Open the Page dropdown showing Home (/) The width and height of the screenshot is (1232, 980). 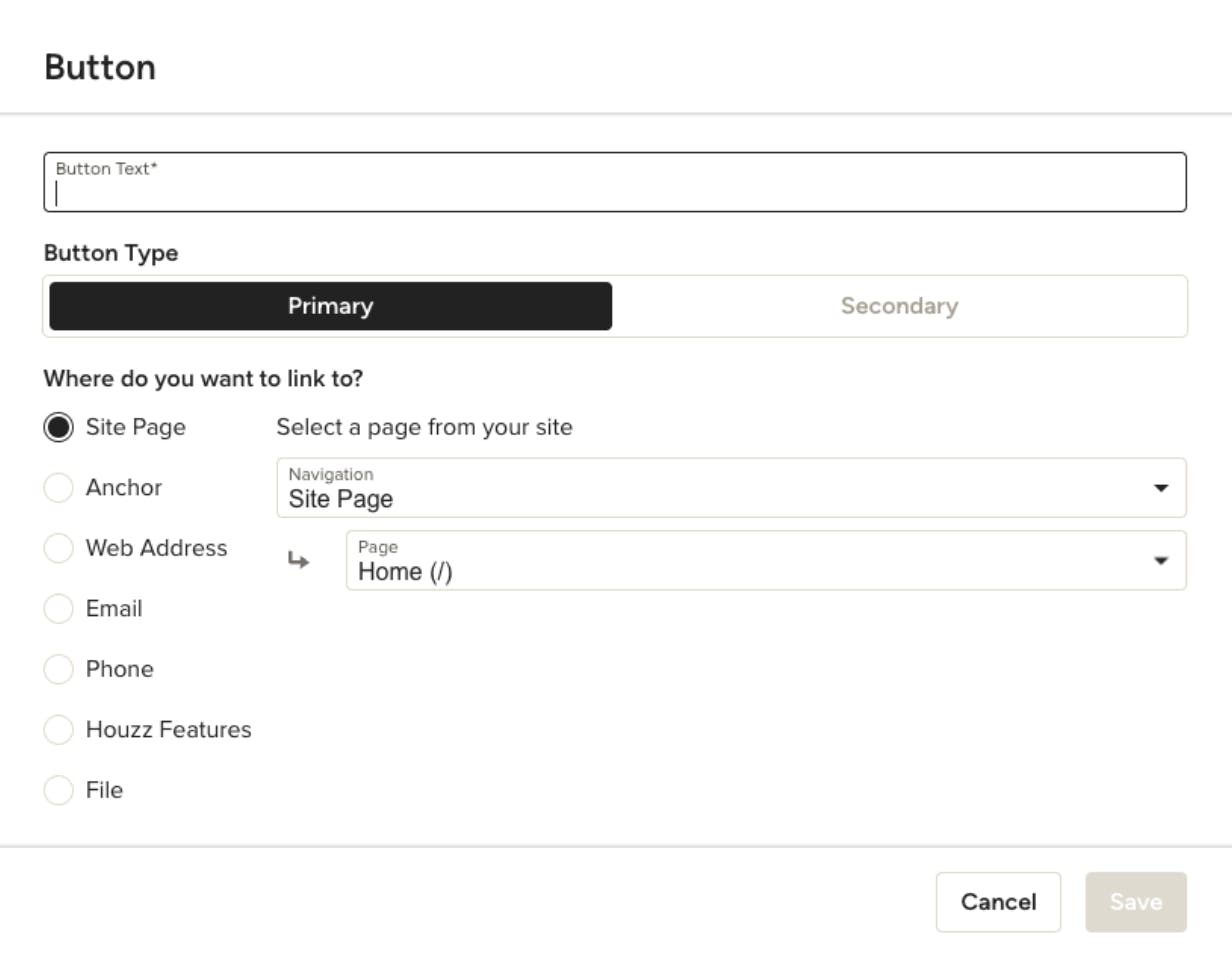tap(766, 560)
